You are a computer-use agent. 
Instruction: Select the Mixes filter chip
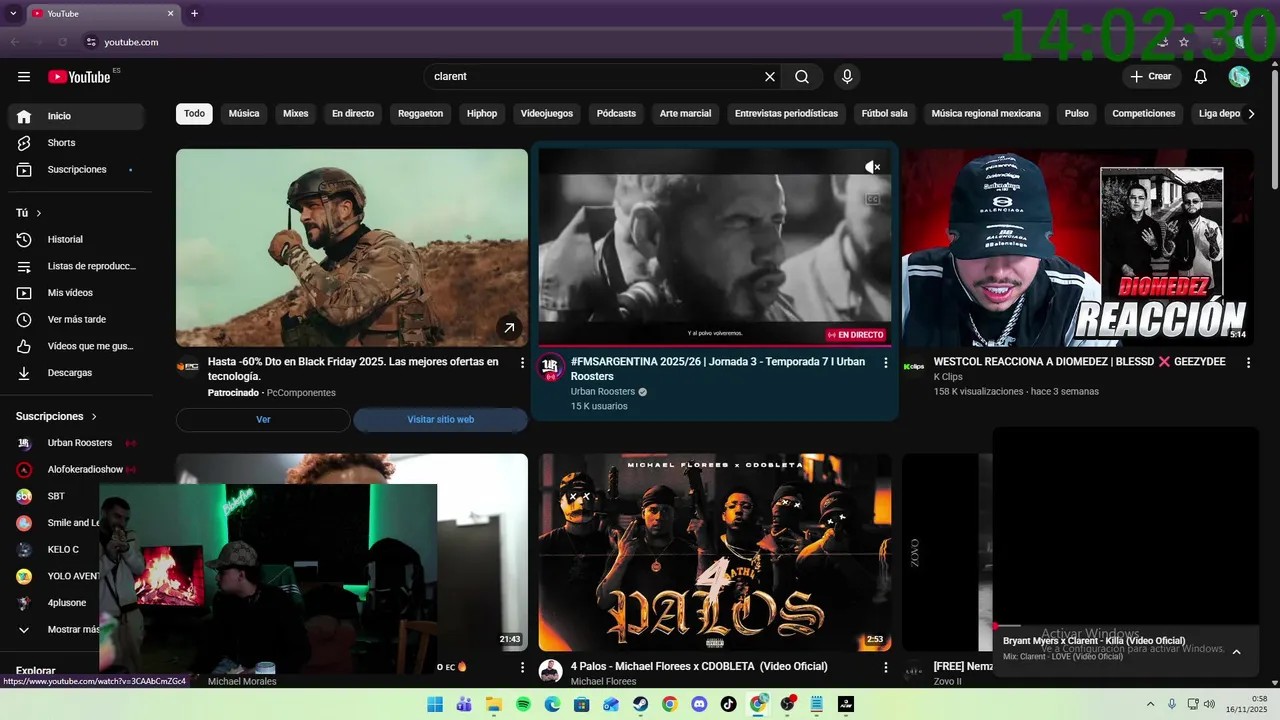point(296,114)
